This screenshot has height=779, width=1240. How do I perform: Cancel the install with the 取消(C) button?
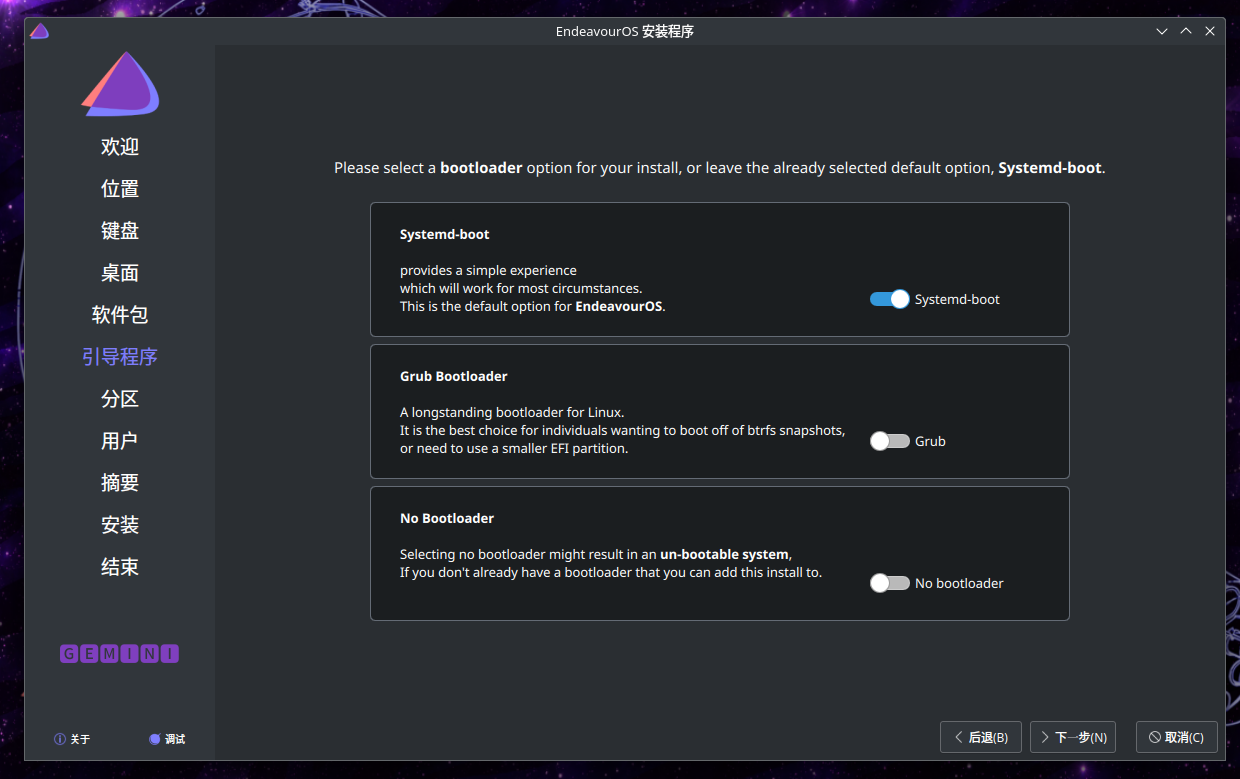(x=1176, y=737)
